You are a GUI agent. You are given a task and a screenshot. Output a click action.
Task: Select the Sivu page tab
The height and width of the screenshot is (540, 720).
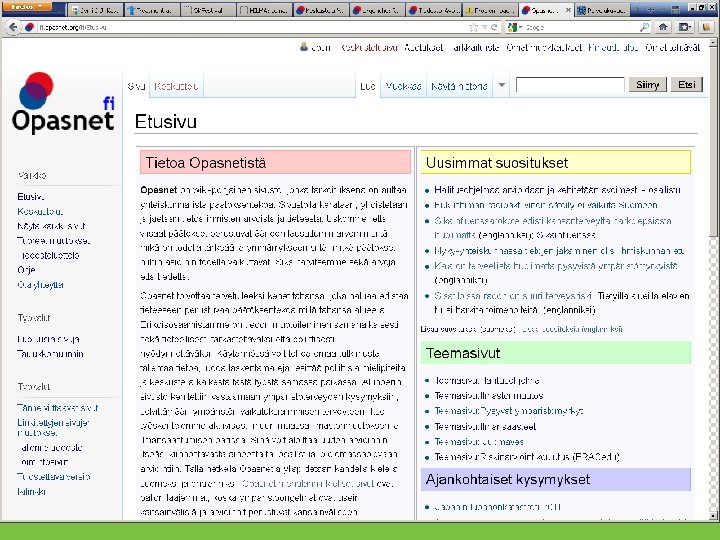point(136,86)
